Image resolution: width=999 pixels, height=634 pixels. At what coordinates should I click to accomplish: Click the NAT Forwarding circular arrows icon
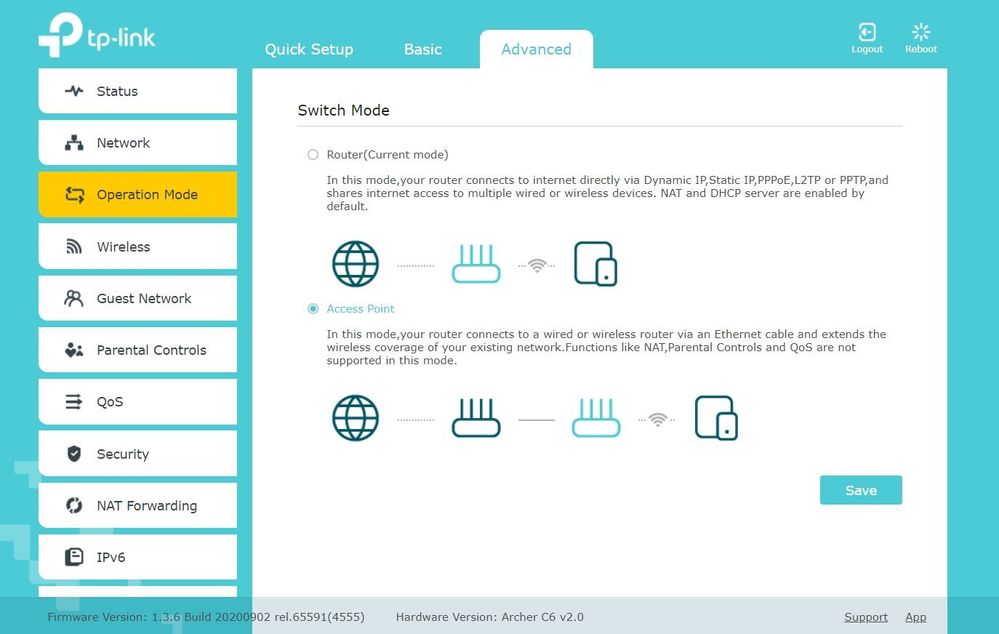tap(74, 506)
